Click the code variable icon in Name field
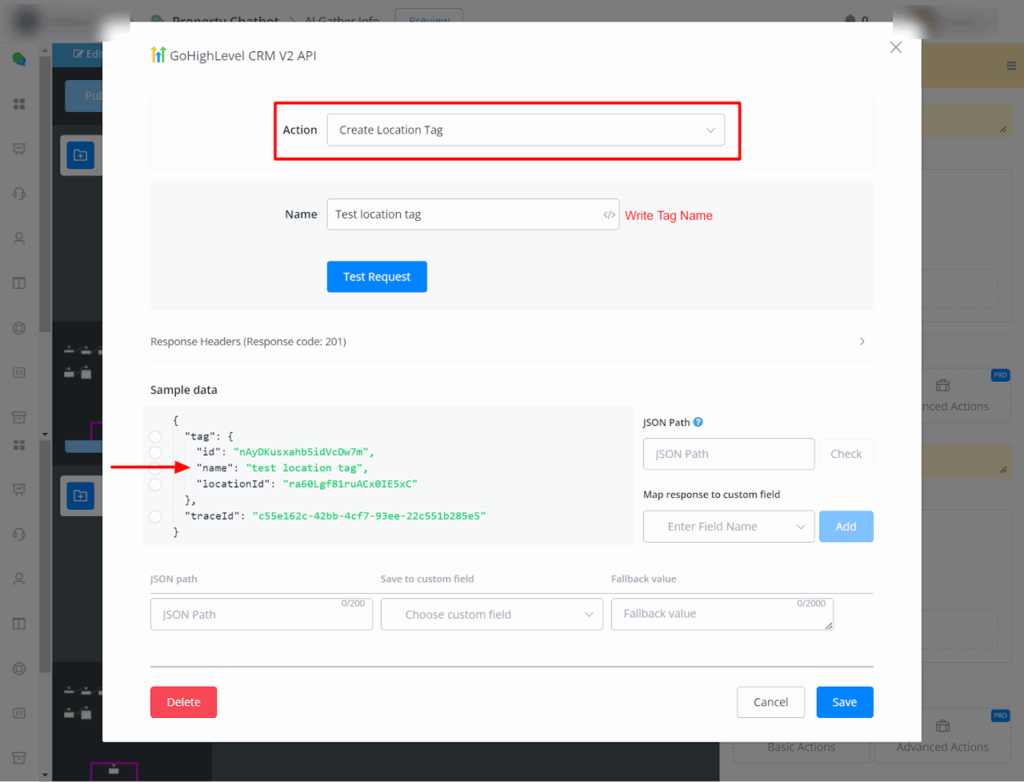 608,215
